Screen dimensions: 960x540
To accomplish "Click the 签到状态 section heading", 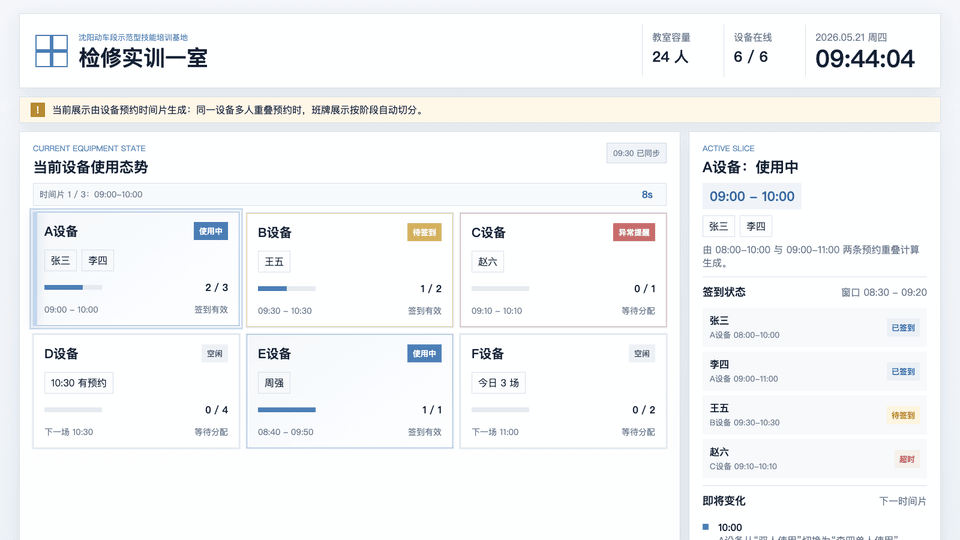I will tap(724, 292).
